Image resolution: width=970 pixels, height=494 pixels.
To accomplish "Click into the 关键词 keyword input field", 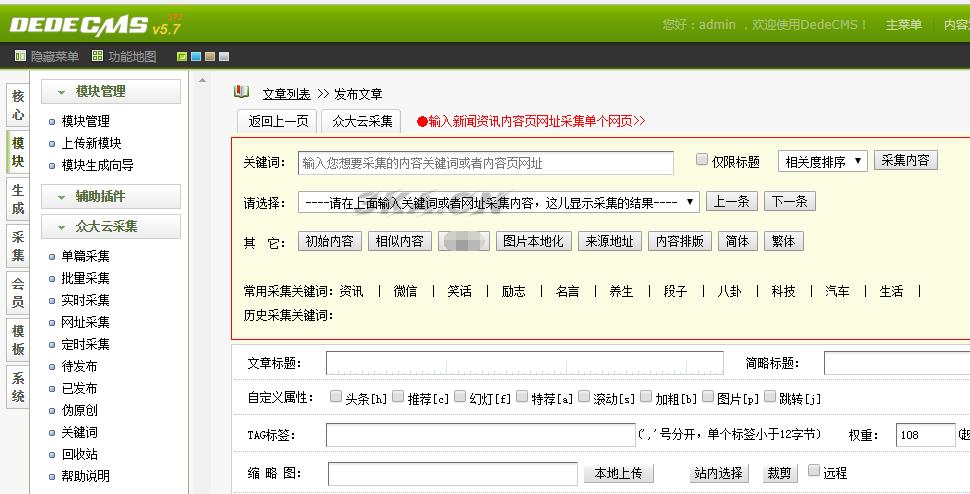I will 486,163.
